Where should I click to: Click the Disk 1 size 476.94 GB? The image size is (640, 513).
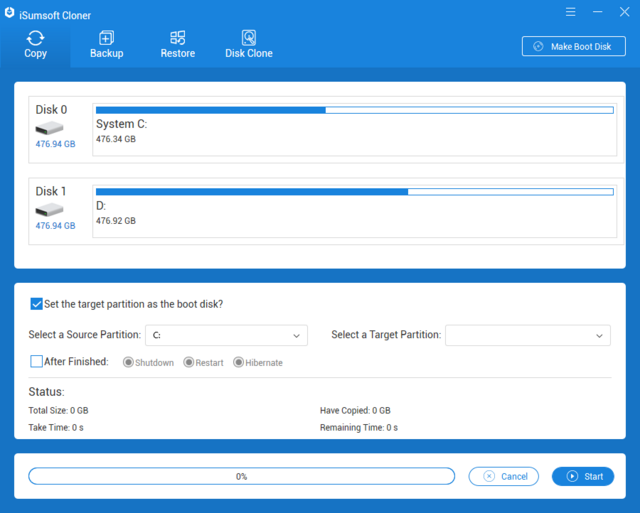click(56, 226)
